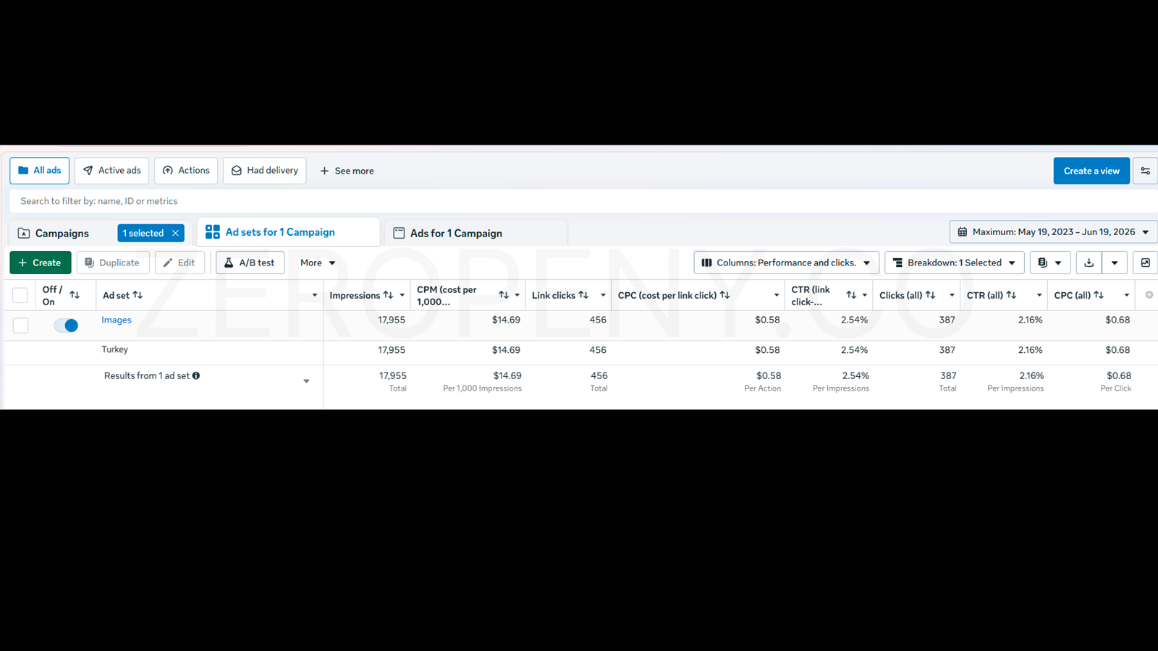1158x651 pixels.
Task: Sort by Link clicks arrows
Action: (583, 296)
